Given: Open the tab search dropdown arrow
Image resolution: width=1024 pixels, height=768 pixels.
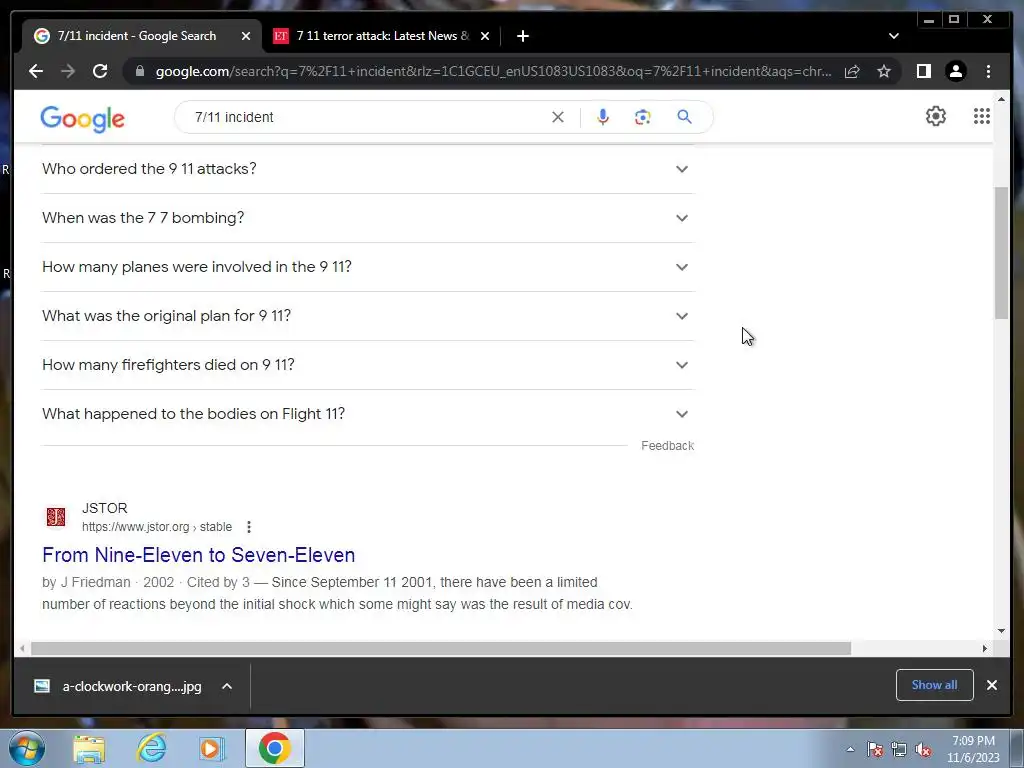Looking at the screenshot, I should click(x=893, y=36).
